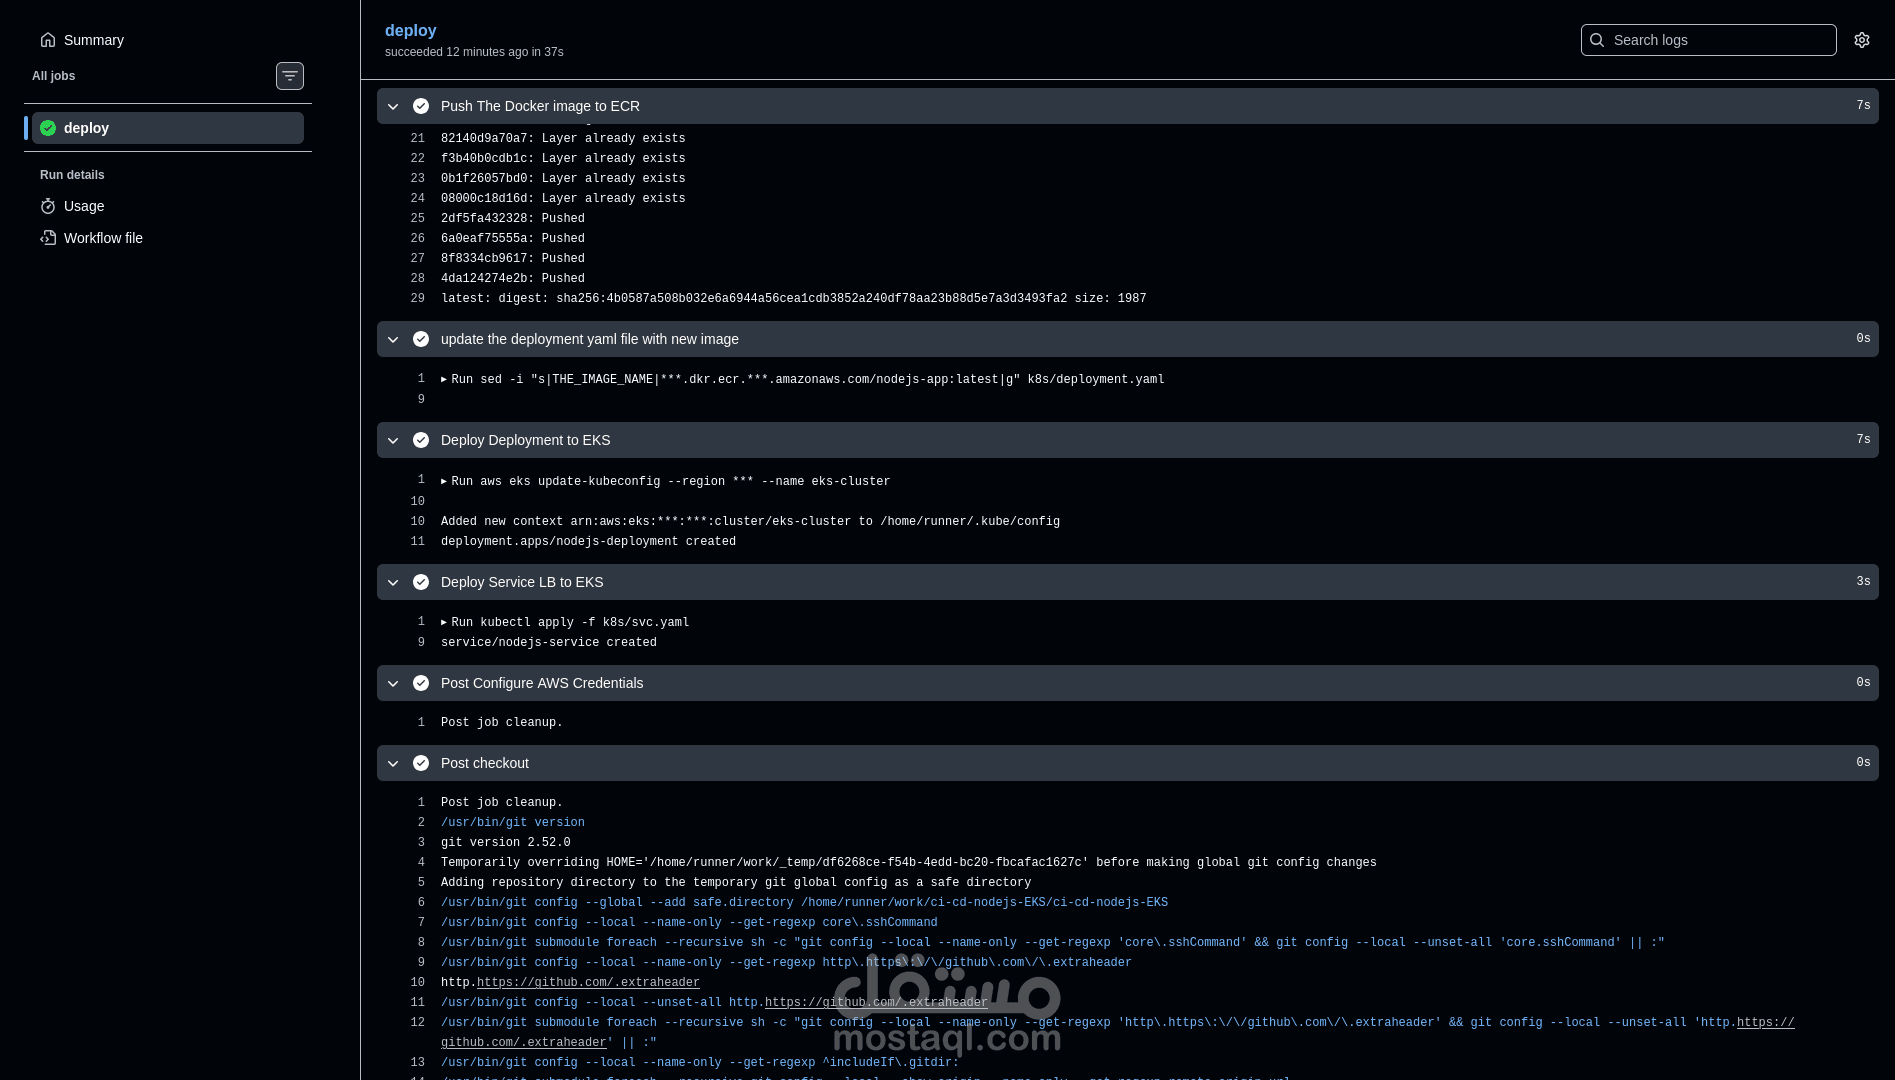1895x1080 pixels.
Task: Select Summary in the sidebar
Action: pos(93,39)
